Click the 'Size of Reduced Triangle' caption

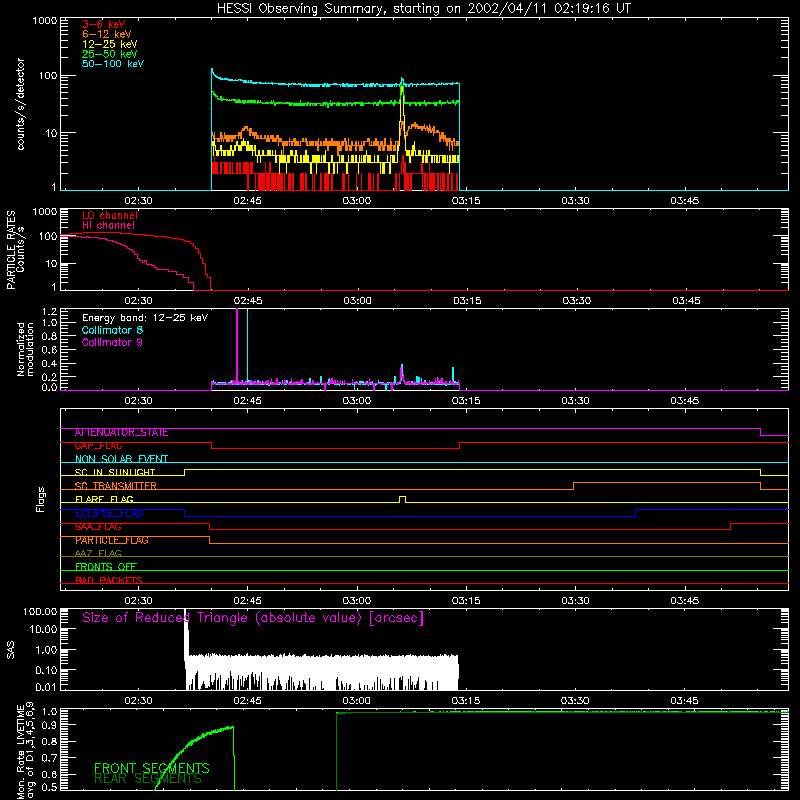[x=253, y=618]
